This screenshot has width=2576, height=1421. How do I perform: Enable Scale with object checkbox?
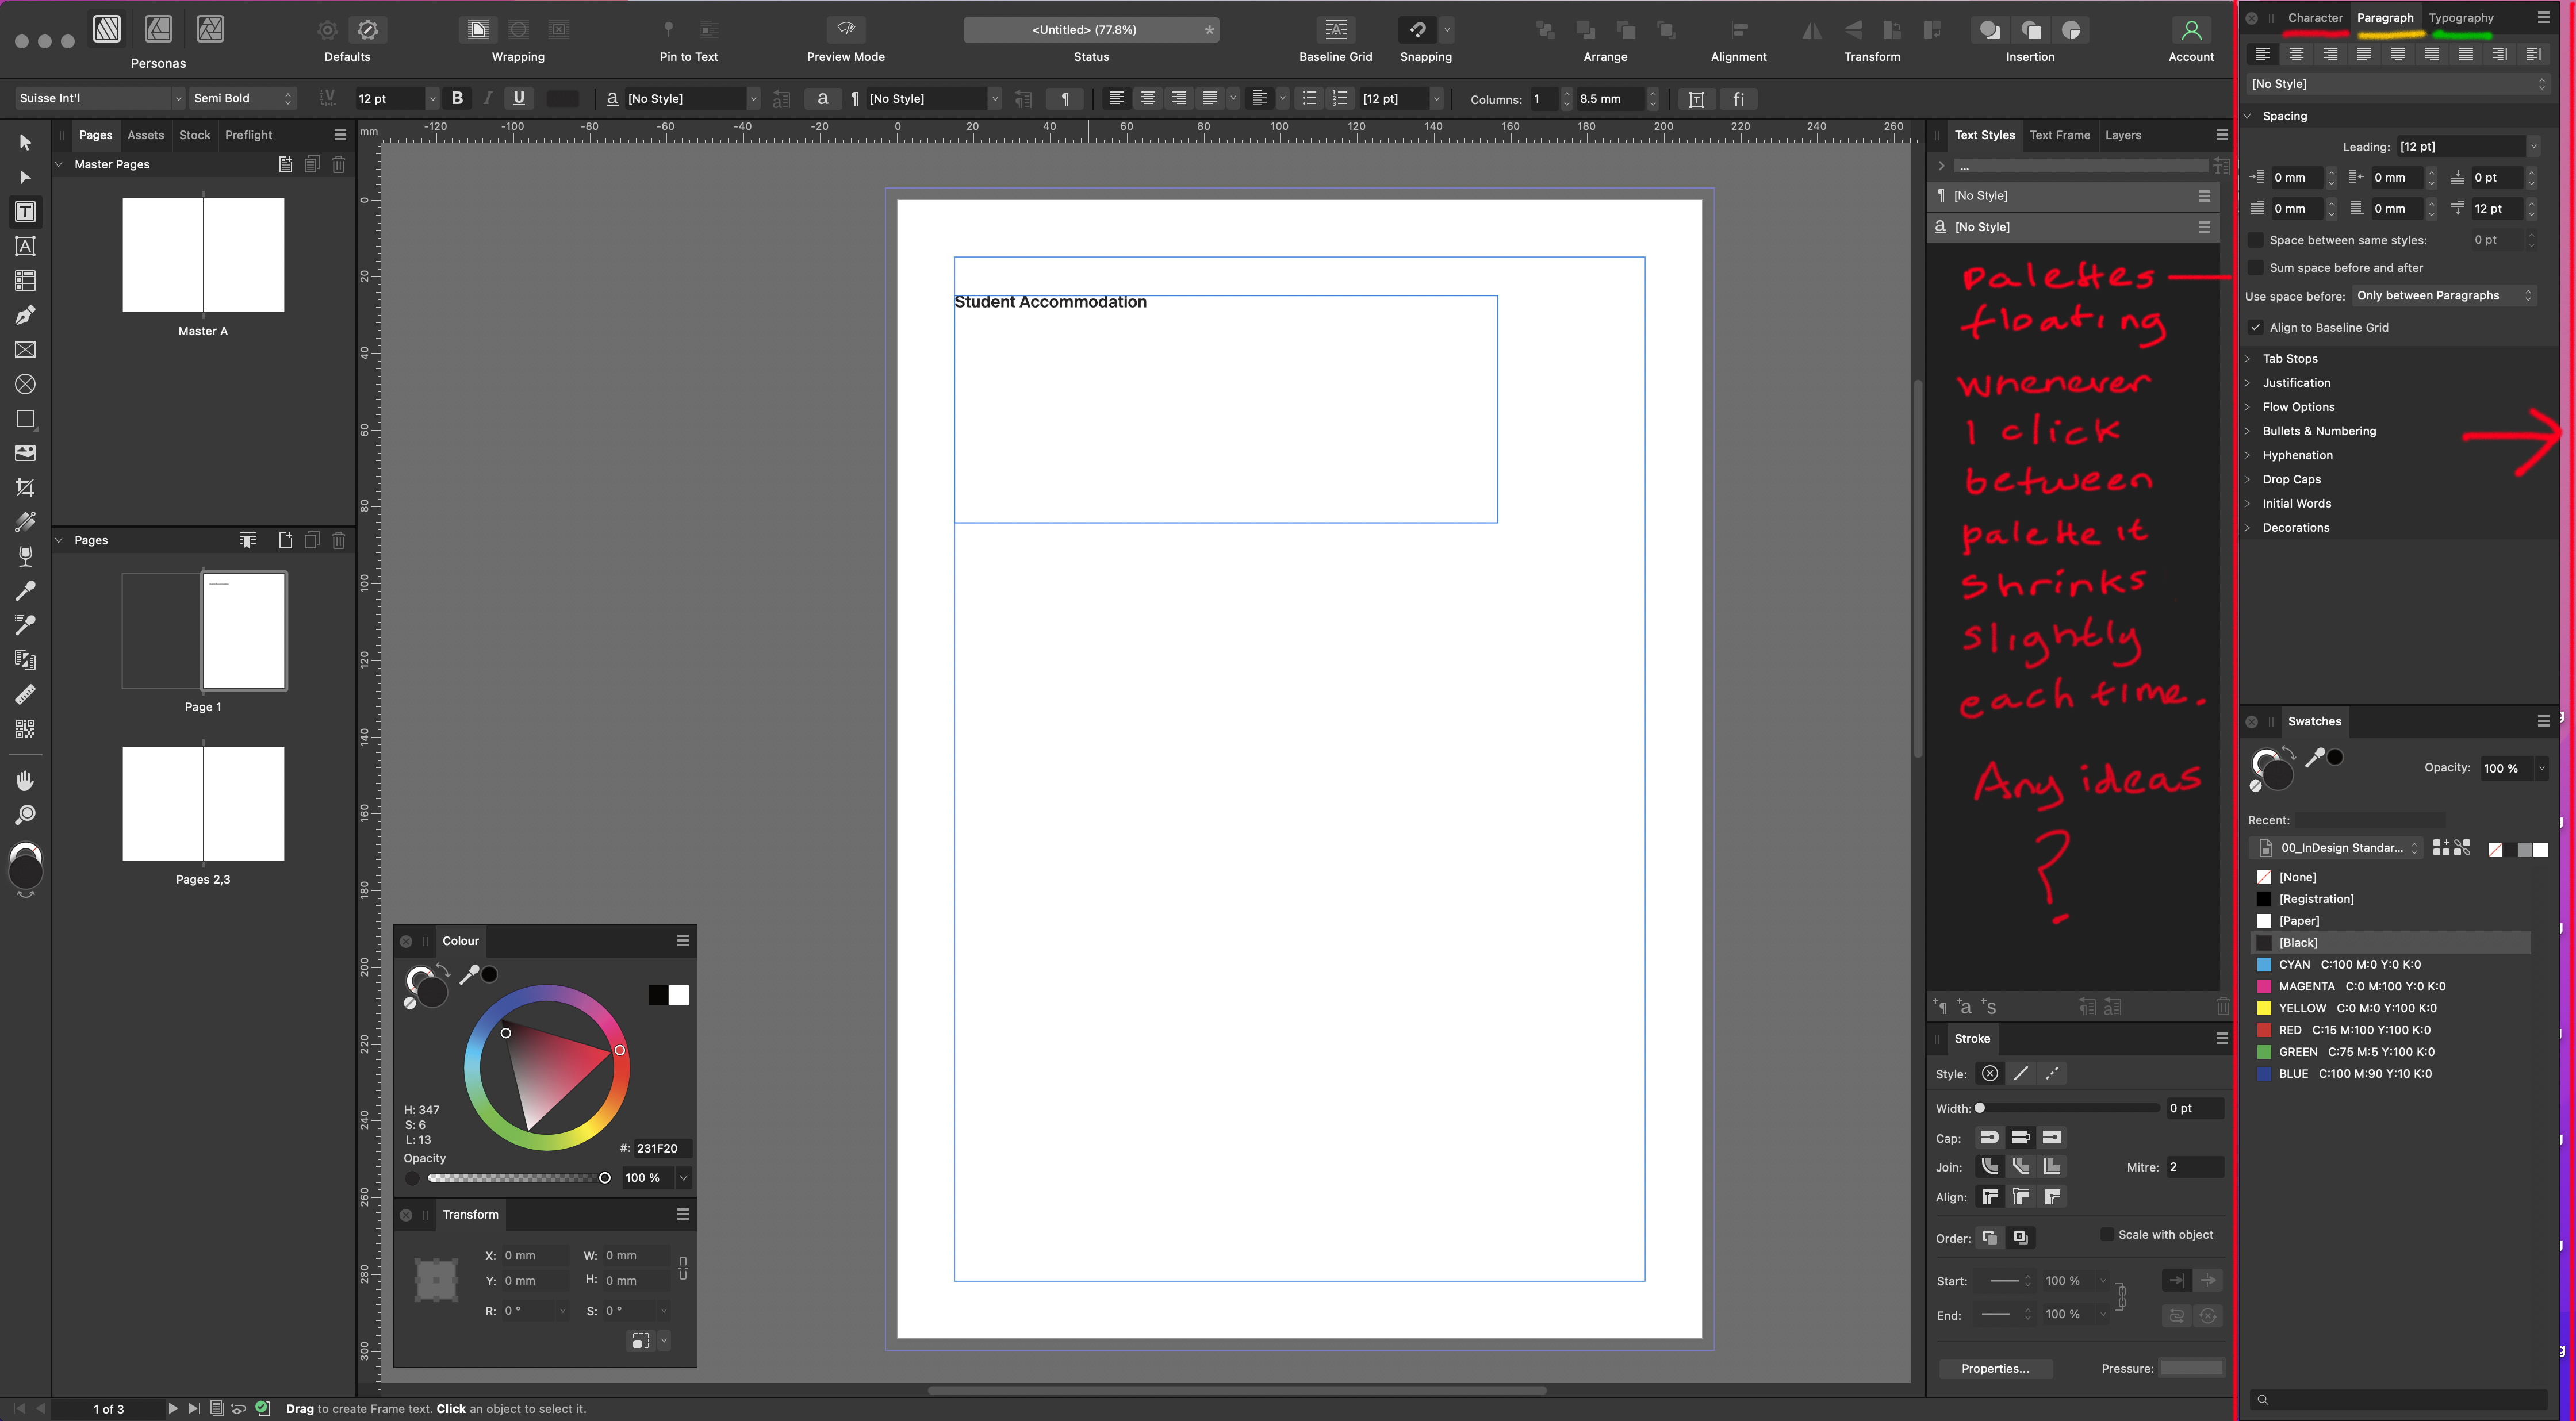coord(2107,1234)
